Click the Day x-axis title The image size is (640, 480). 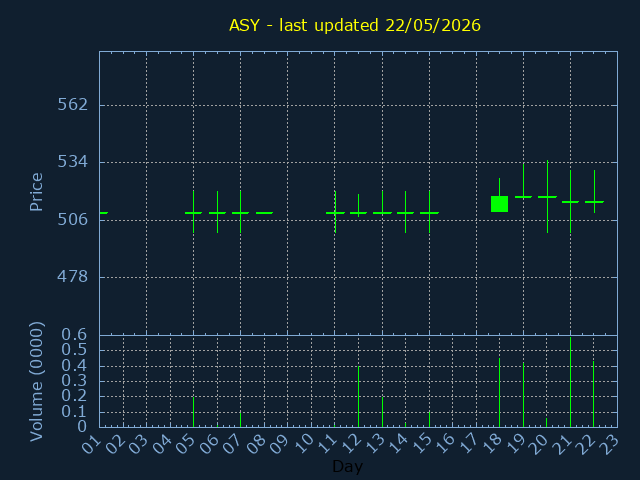point(347,466)
